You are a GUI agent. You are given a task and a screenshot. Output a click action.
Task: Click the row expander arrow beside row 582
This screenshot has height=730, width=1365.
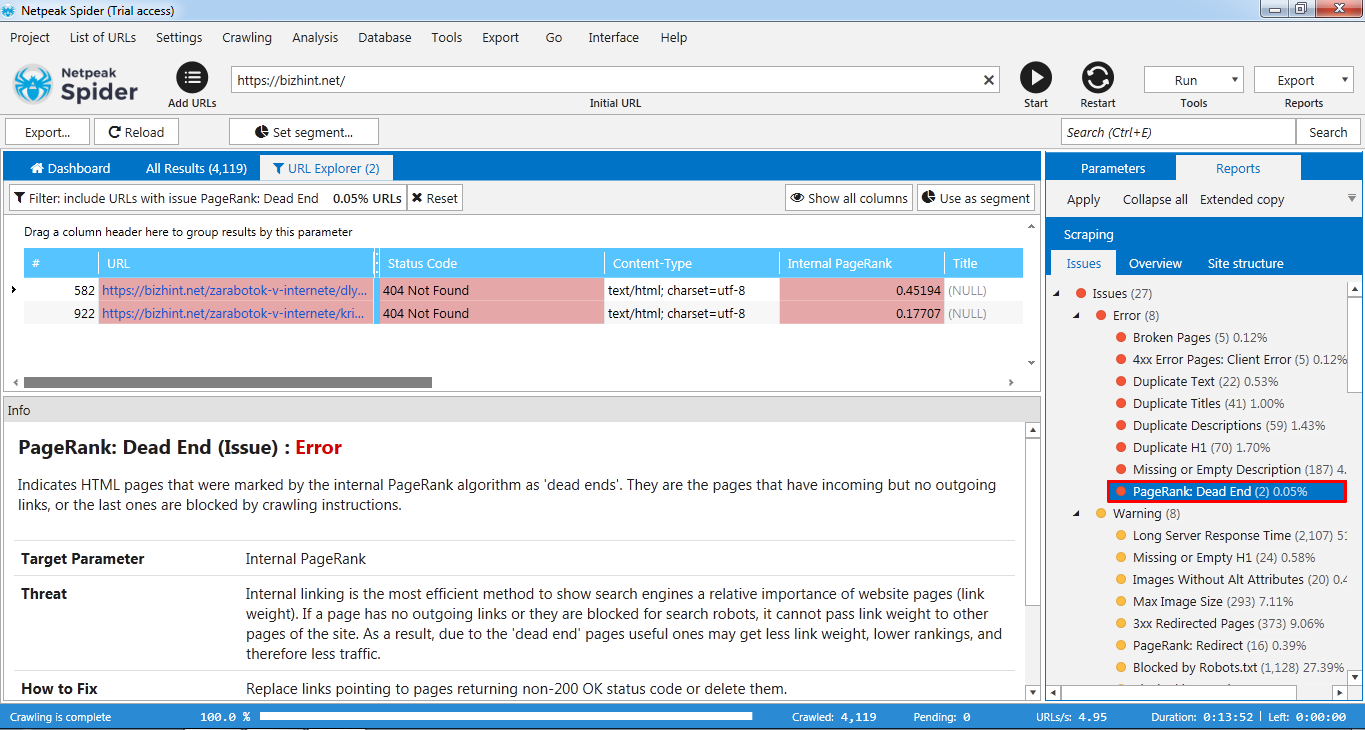13,290
